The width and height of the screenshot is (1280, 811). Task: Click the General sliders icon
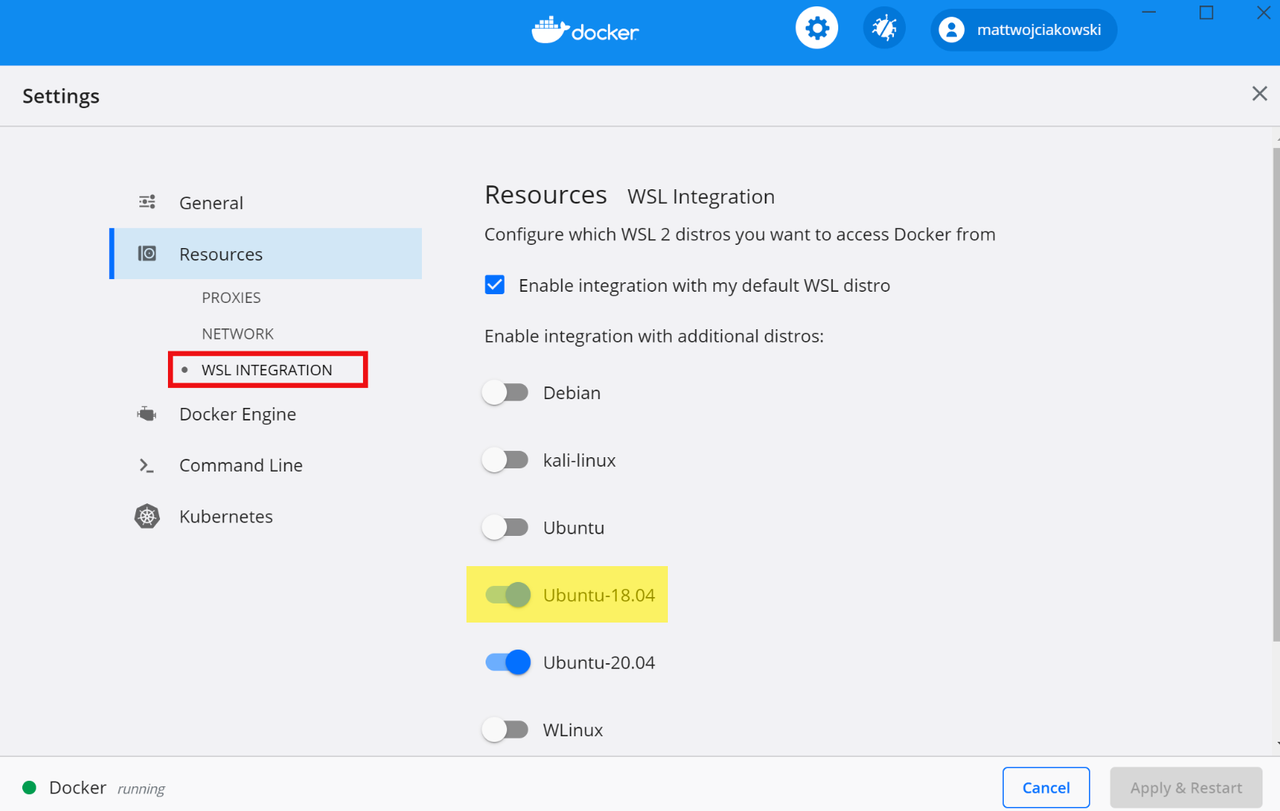coord(147,202)
